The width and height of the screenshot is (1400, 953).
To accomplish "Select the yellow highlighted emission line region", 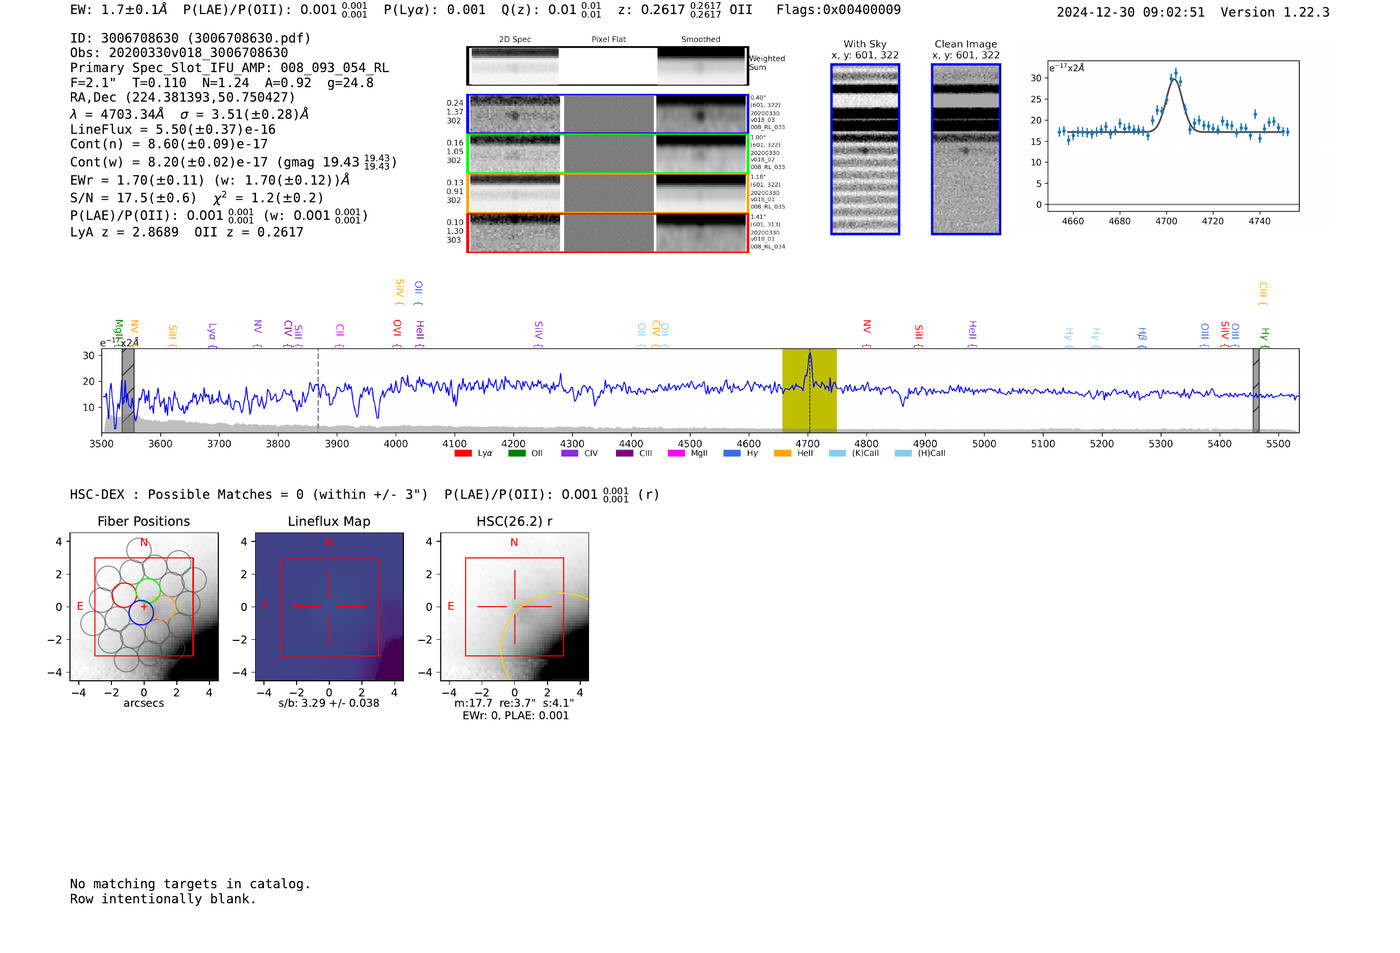I will click(x=809, y=390).
